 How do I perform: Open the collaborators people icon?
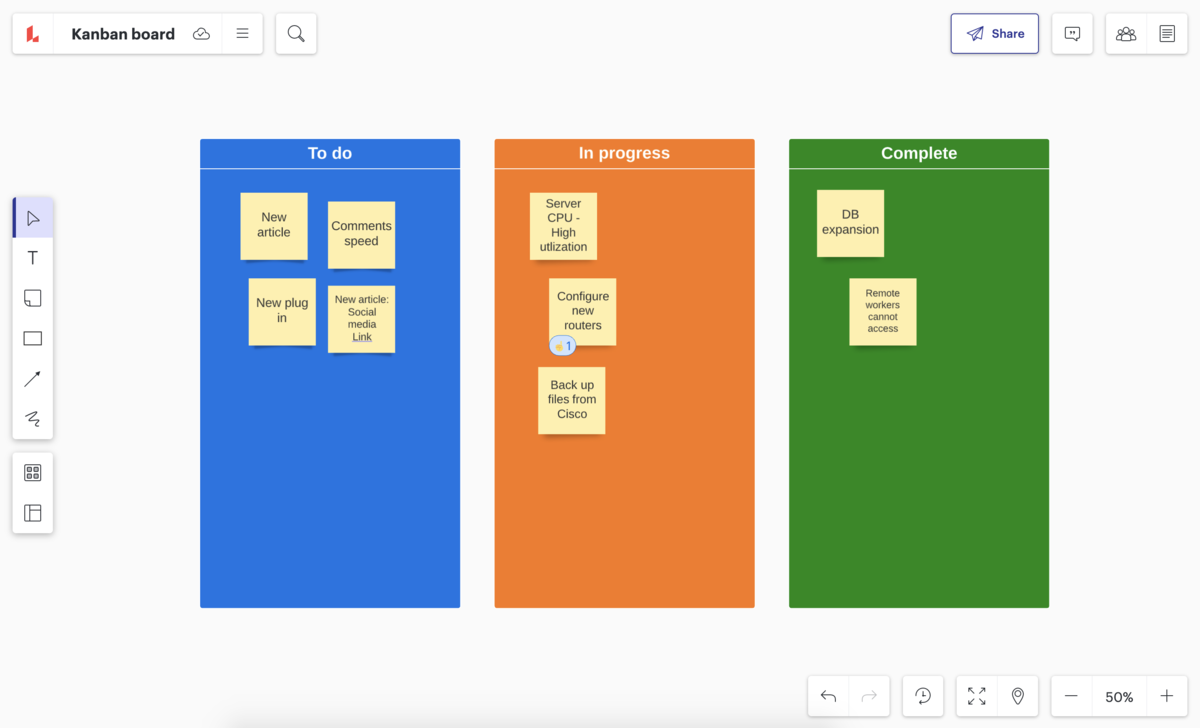coord(1126,34)
